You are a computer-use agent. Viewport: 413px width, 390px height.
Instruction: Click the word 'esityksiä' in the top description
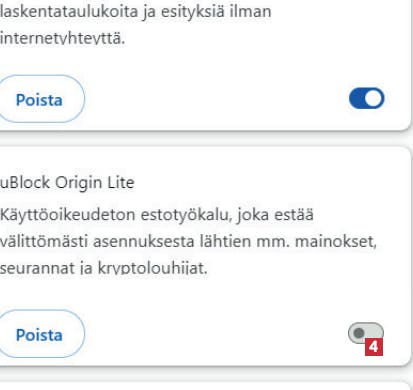coord(193,12)
